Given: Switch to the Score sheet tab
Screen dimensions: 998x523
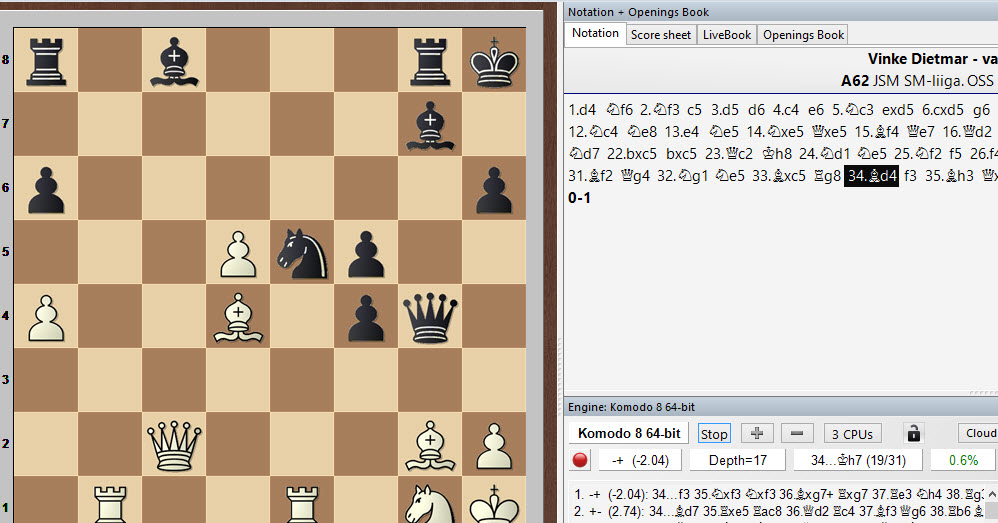Looking at the screenshot, I should [660, 34].
